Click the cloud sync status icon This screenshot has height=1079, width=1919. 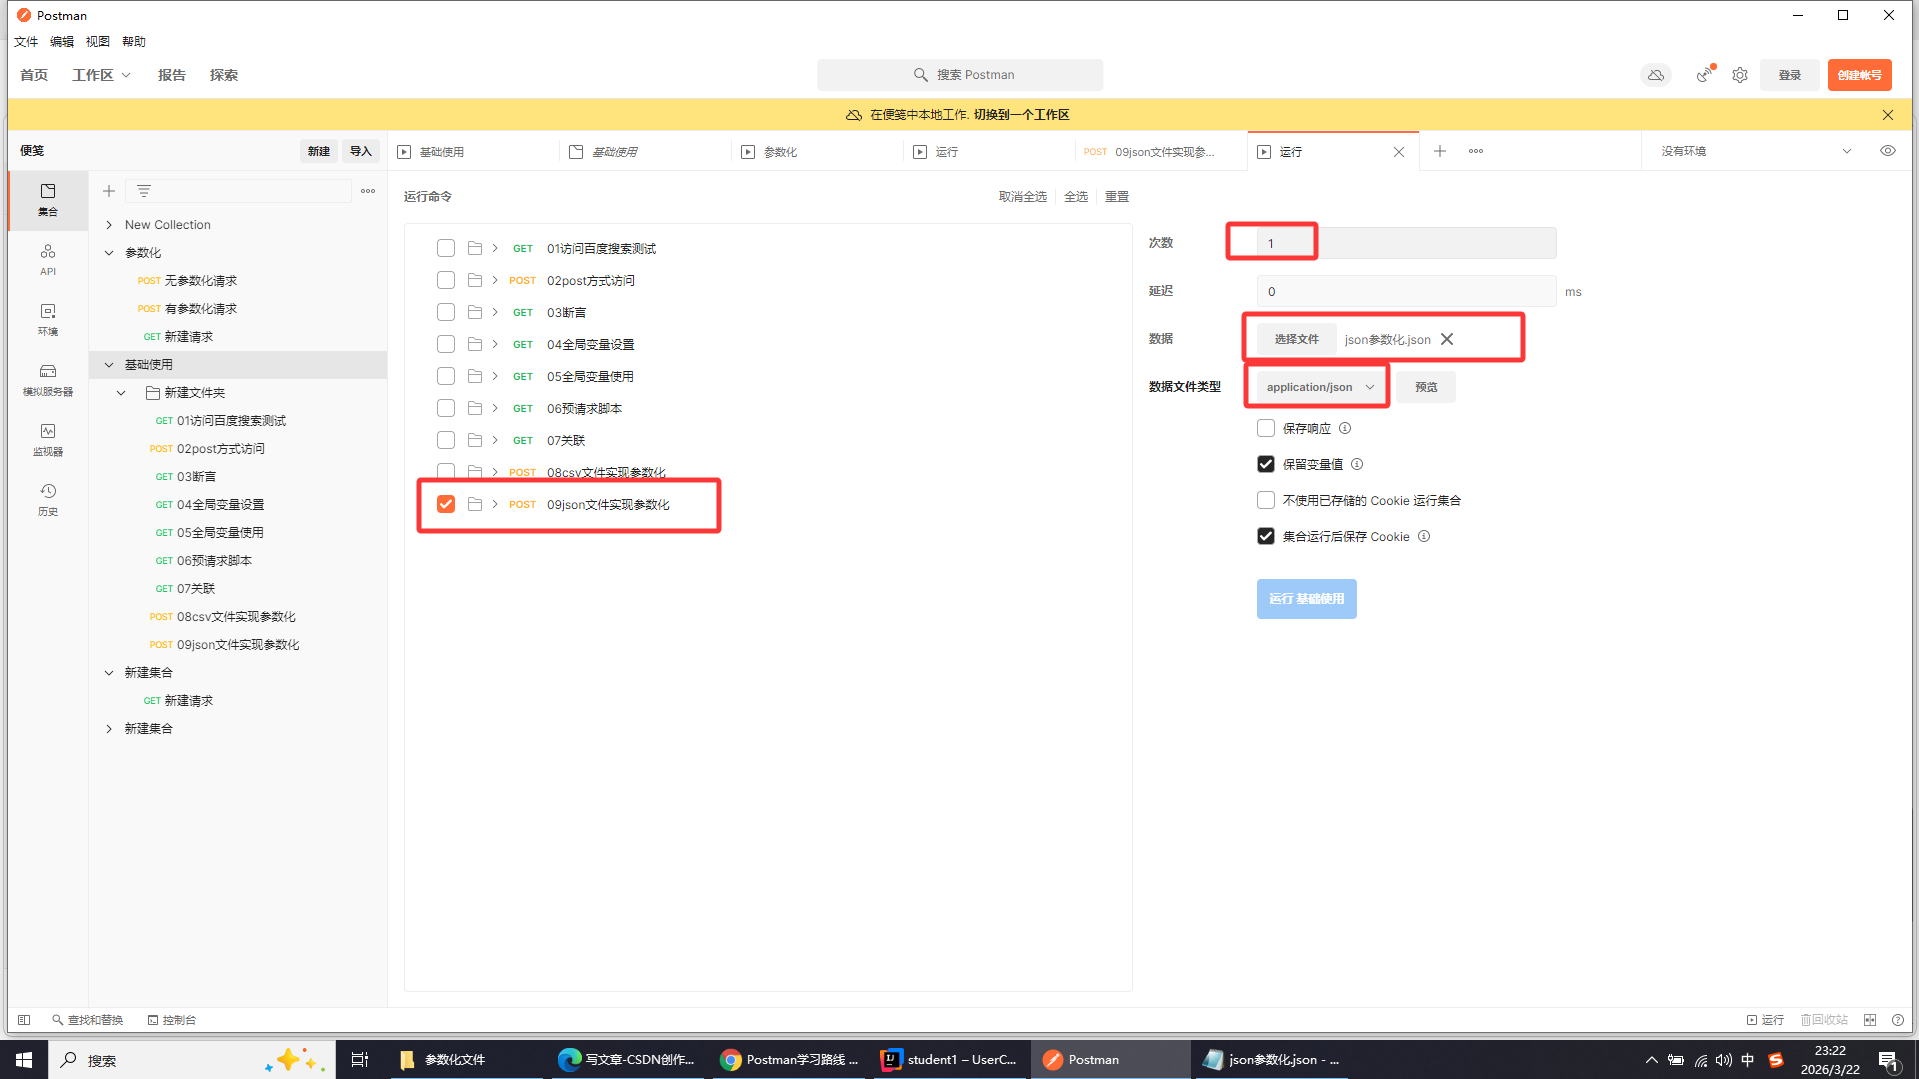pyautogui.click(x=1656, y=75)
